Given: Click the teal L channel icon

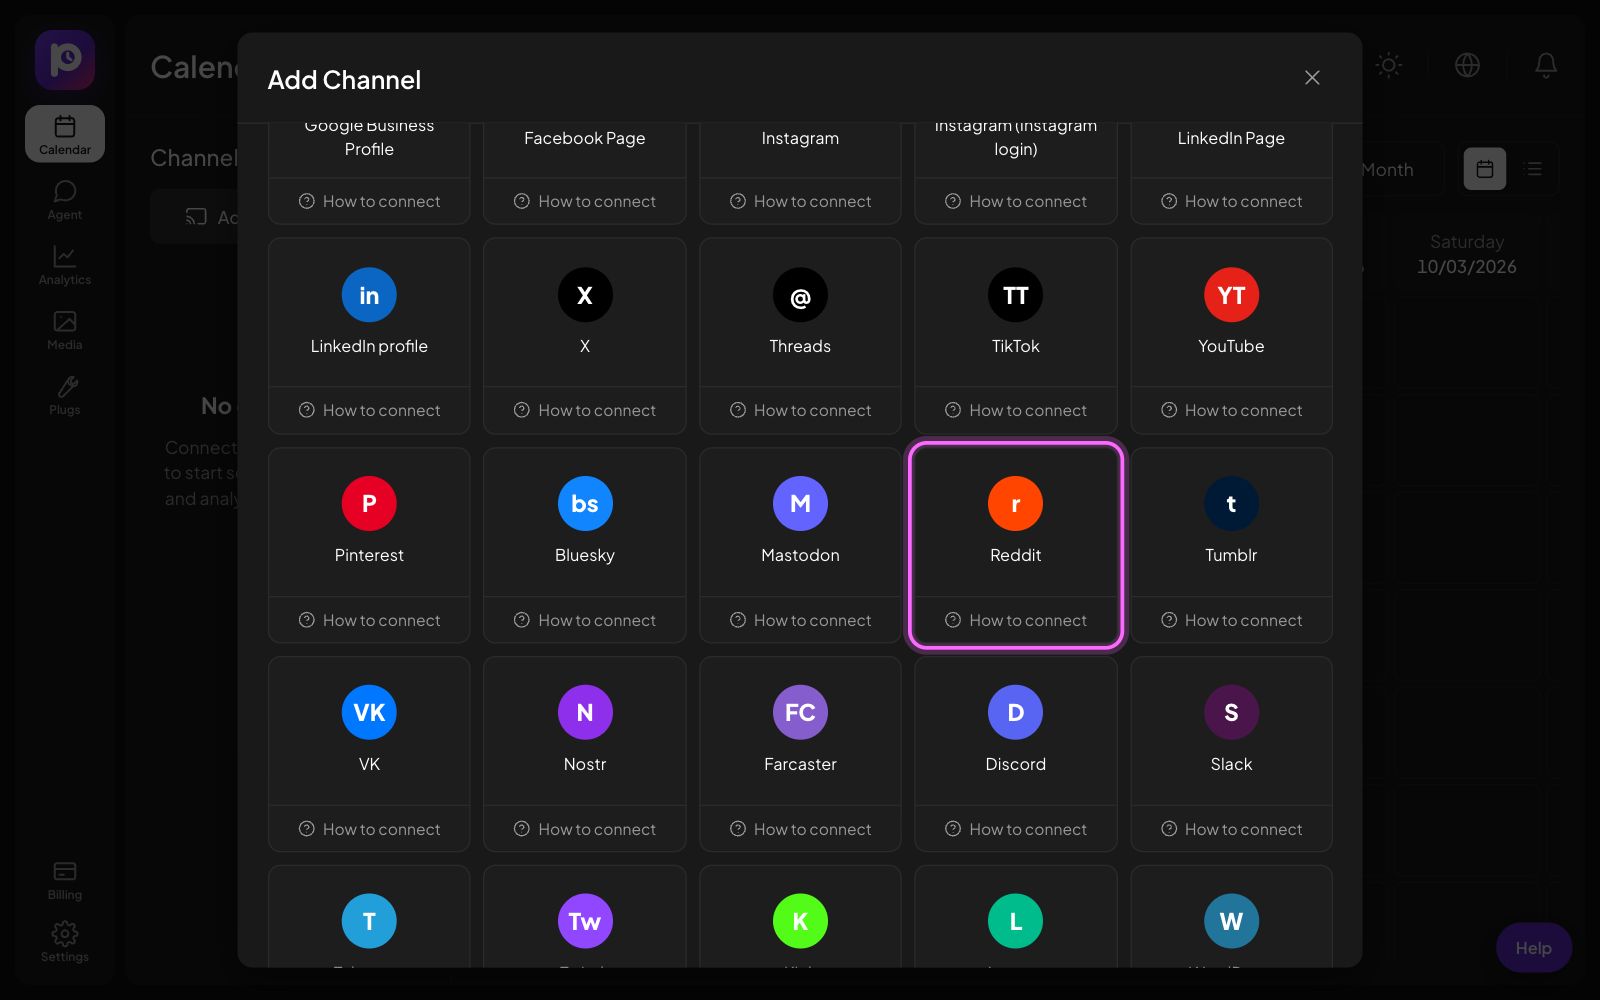Looking at the screenshot, I should point(1016,922).
